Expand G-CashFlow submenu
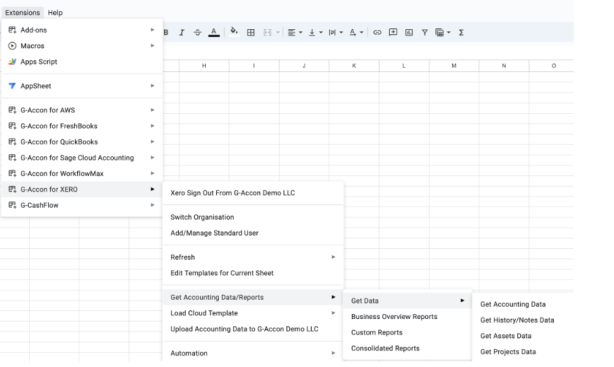This screenshot has width=614, height=367. (x=82, y=205)
